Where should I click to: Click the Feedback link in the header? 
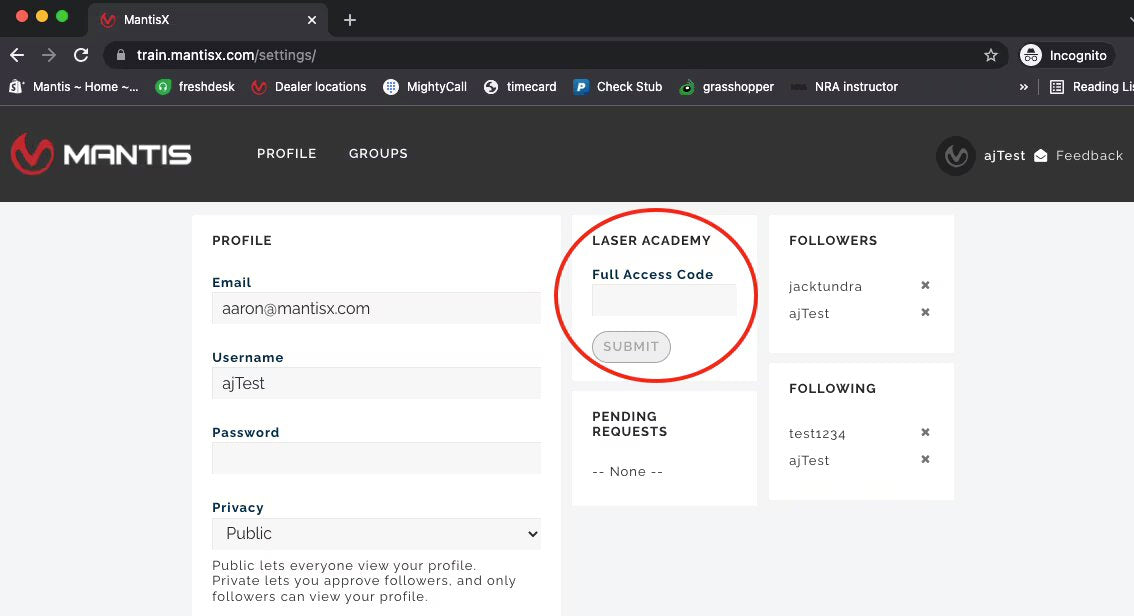pos(1089,156)
